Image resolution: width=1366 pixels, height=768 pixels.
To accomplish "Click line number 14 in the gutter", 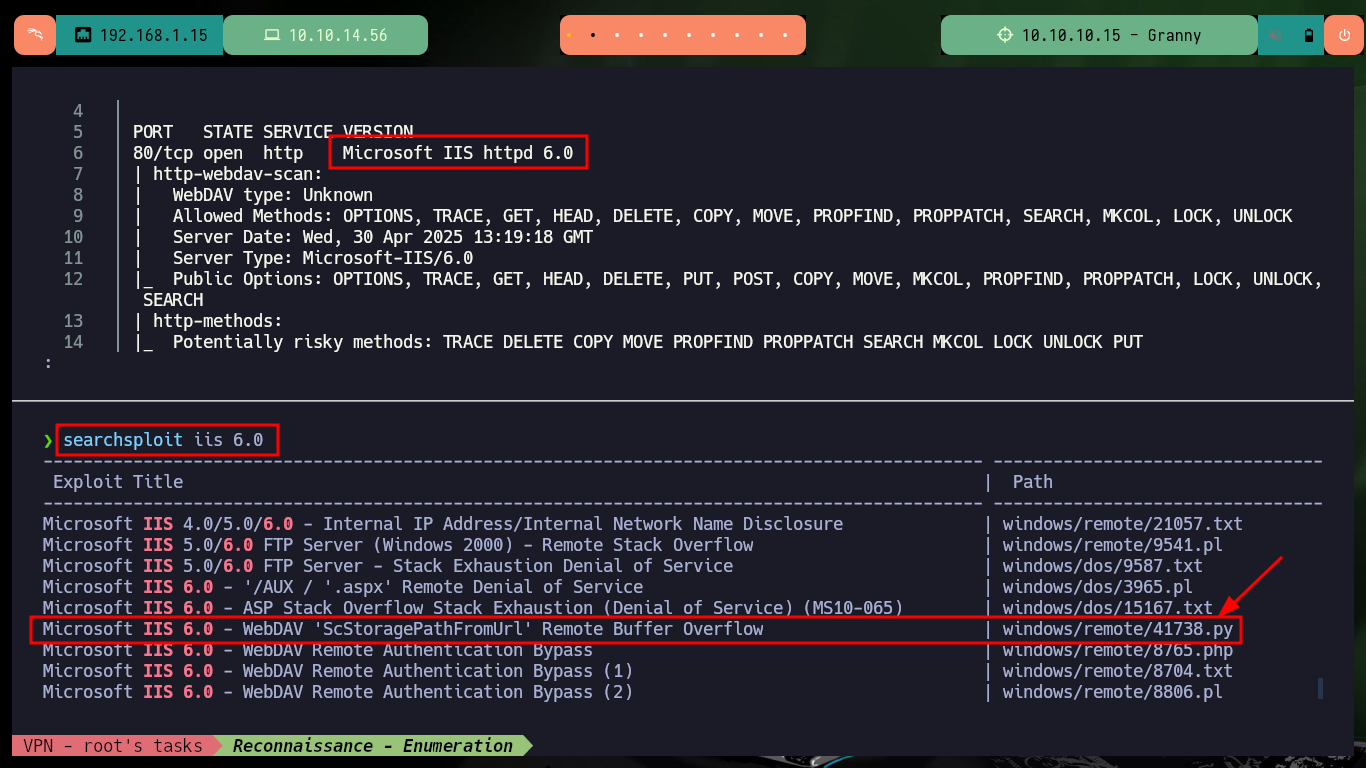I will 73,342.
